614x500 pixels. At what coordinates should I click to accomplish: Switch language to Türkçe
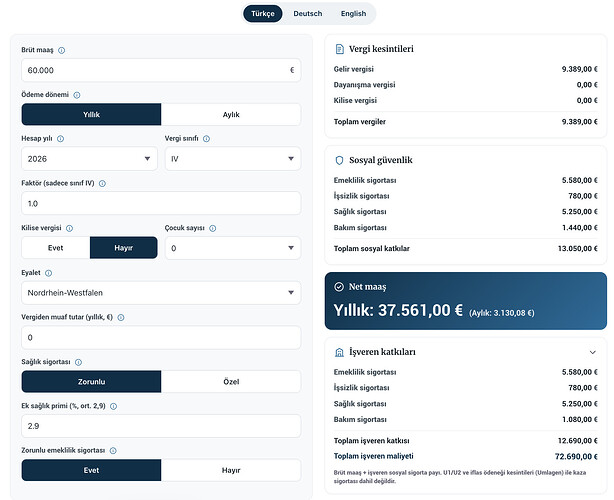(x=263, y=14)
